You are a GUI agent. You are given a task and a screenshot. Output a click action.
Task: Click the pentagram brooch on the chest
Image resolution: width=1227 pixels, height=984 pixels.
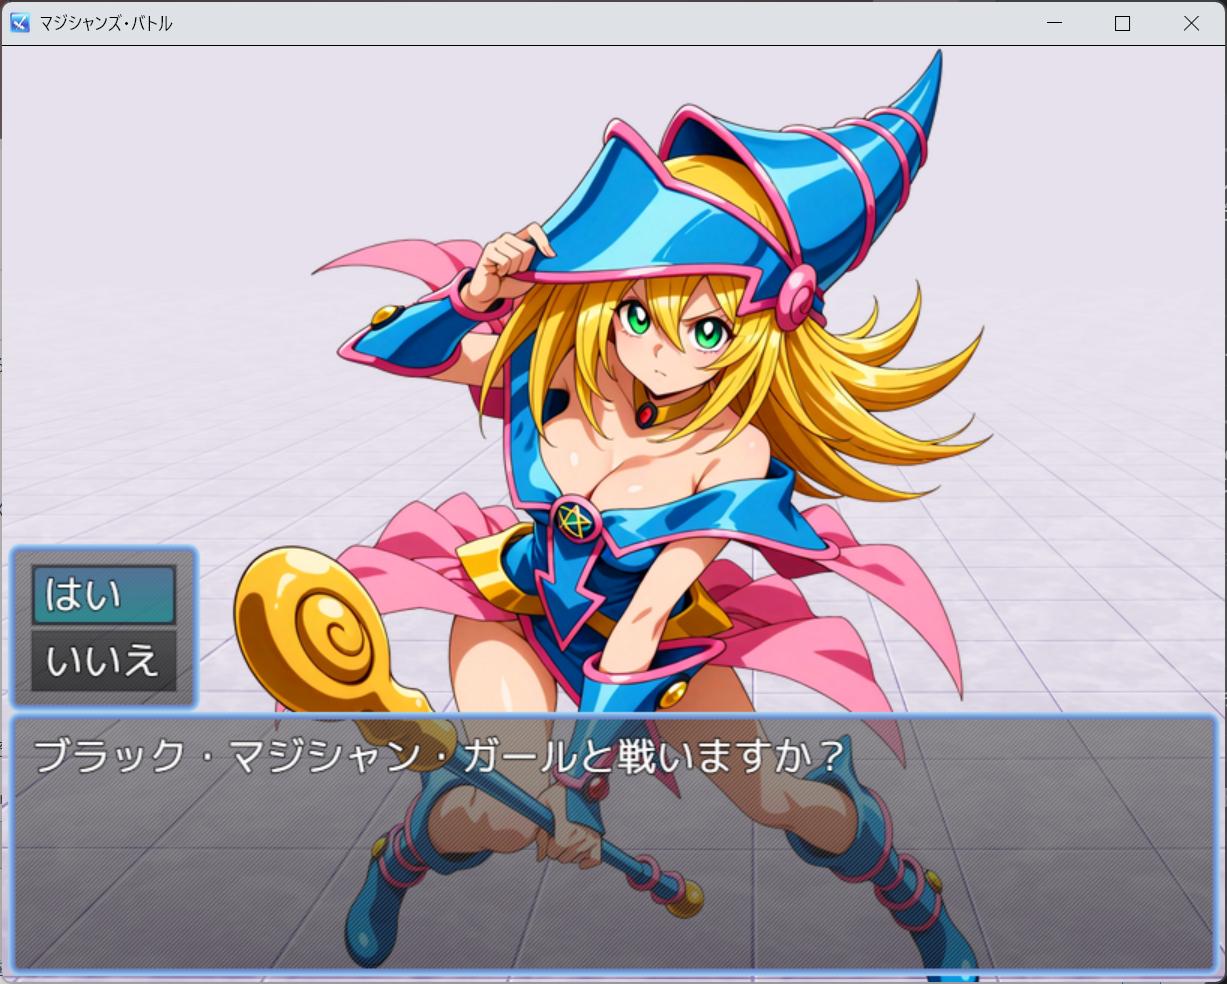(574, 517)
